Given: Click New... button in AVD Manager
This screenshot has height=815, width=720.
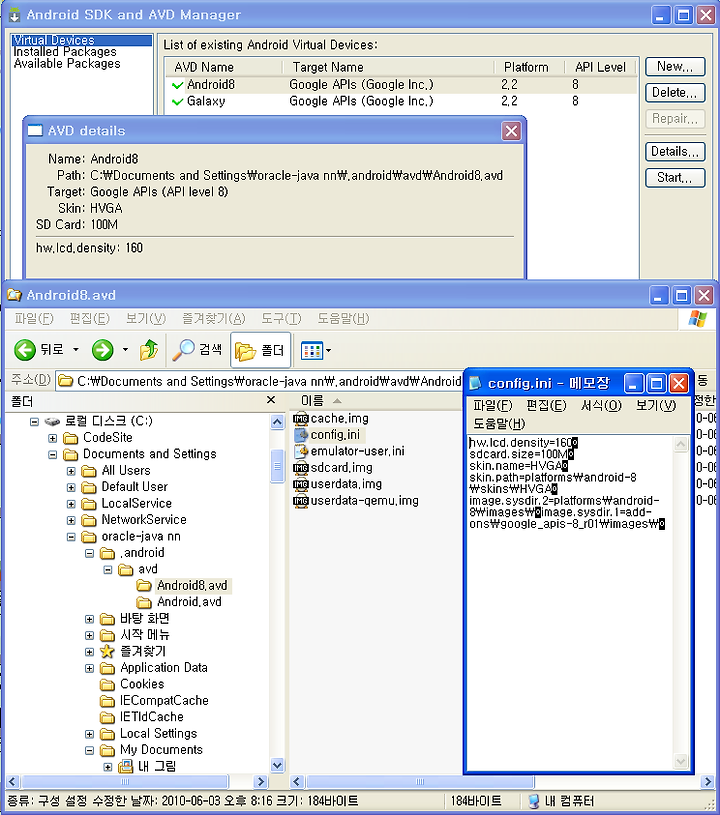Looking at the screenshot, I should [675, 67].
